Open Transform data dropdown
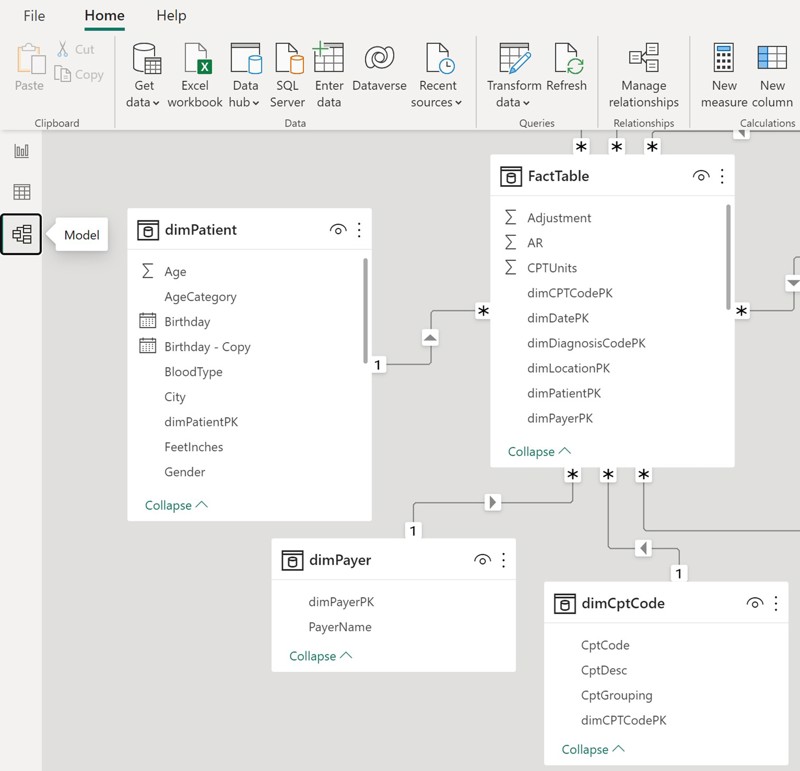 (x=514, y=75)
